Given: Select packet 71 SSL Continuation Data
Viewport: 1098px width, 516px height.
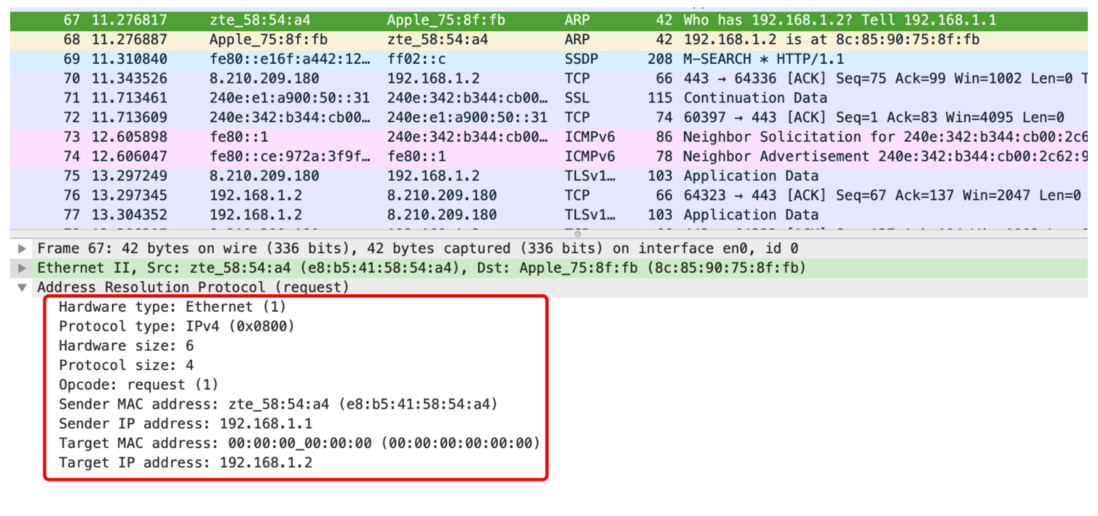Looking at the screenshot, I should click(549, 98).
